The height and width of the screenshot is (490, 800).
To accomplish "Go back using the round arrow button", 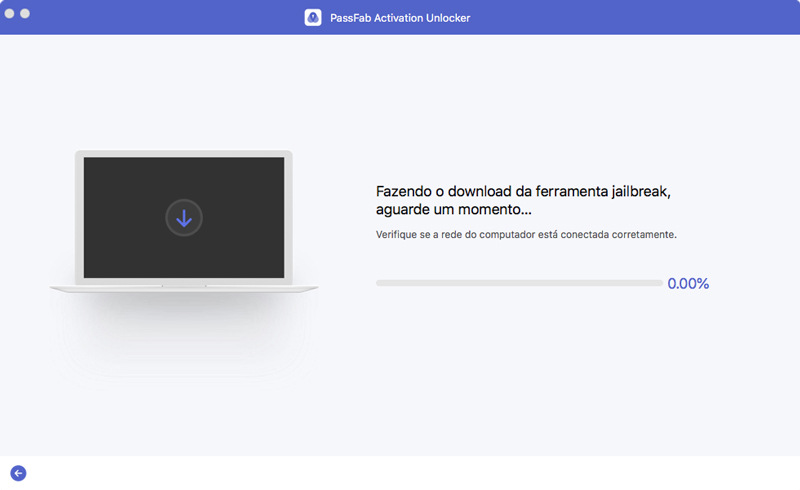I will pyautogui.click(x=18, y=473).
